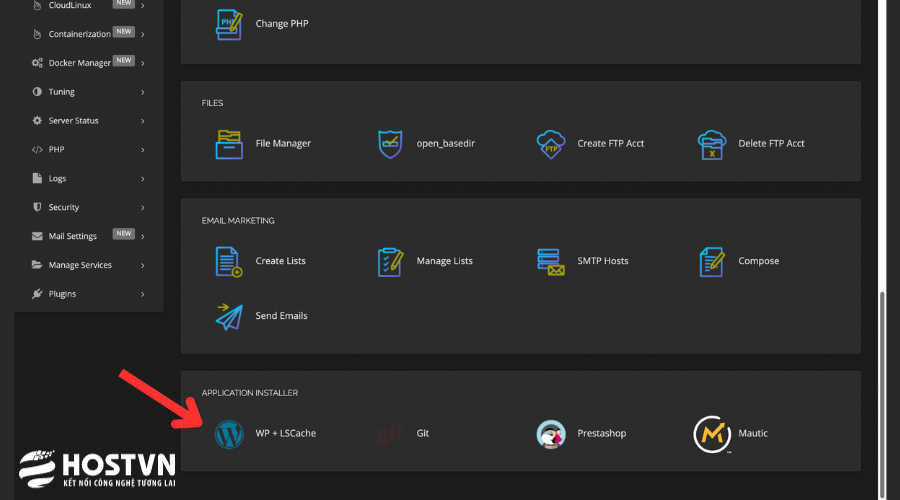The height and width of the screenshot is (500, 900).
Task: Open the SMTP Hosts server icon
Action: click(551, 262)
